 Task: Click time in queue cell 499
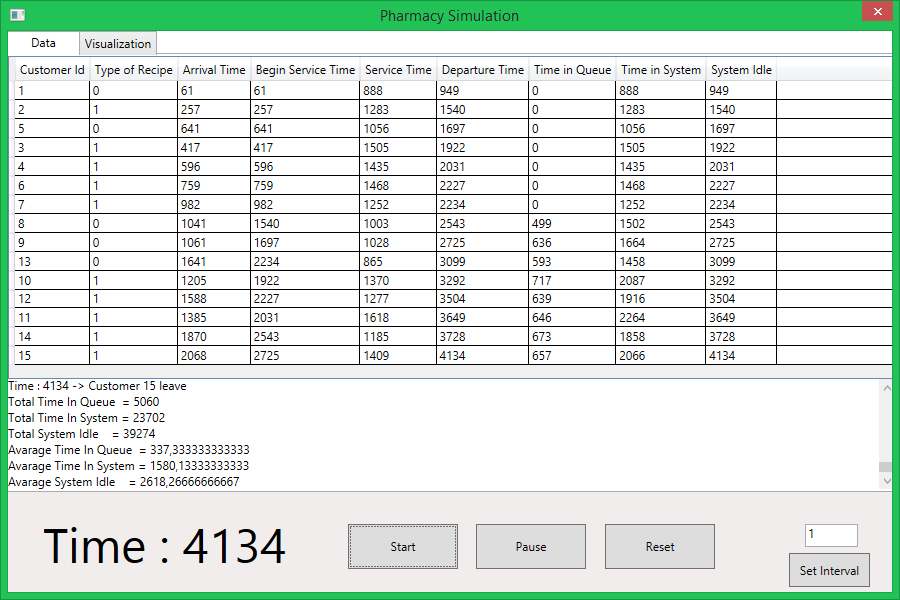pos(572,223)
